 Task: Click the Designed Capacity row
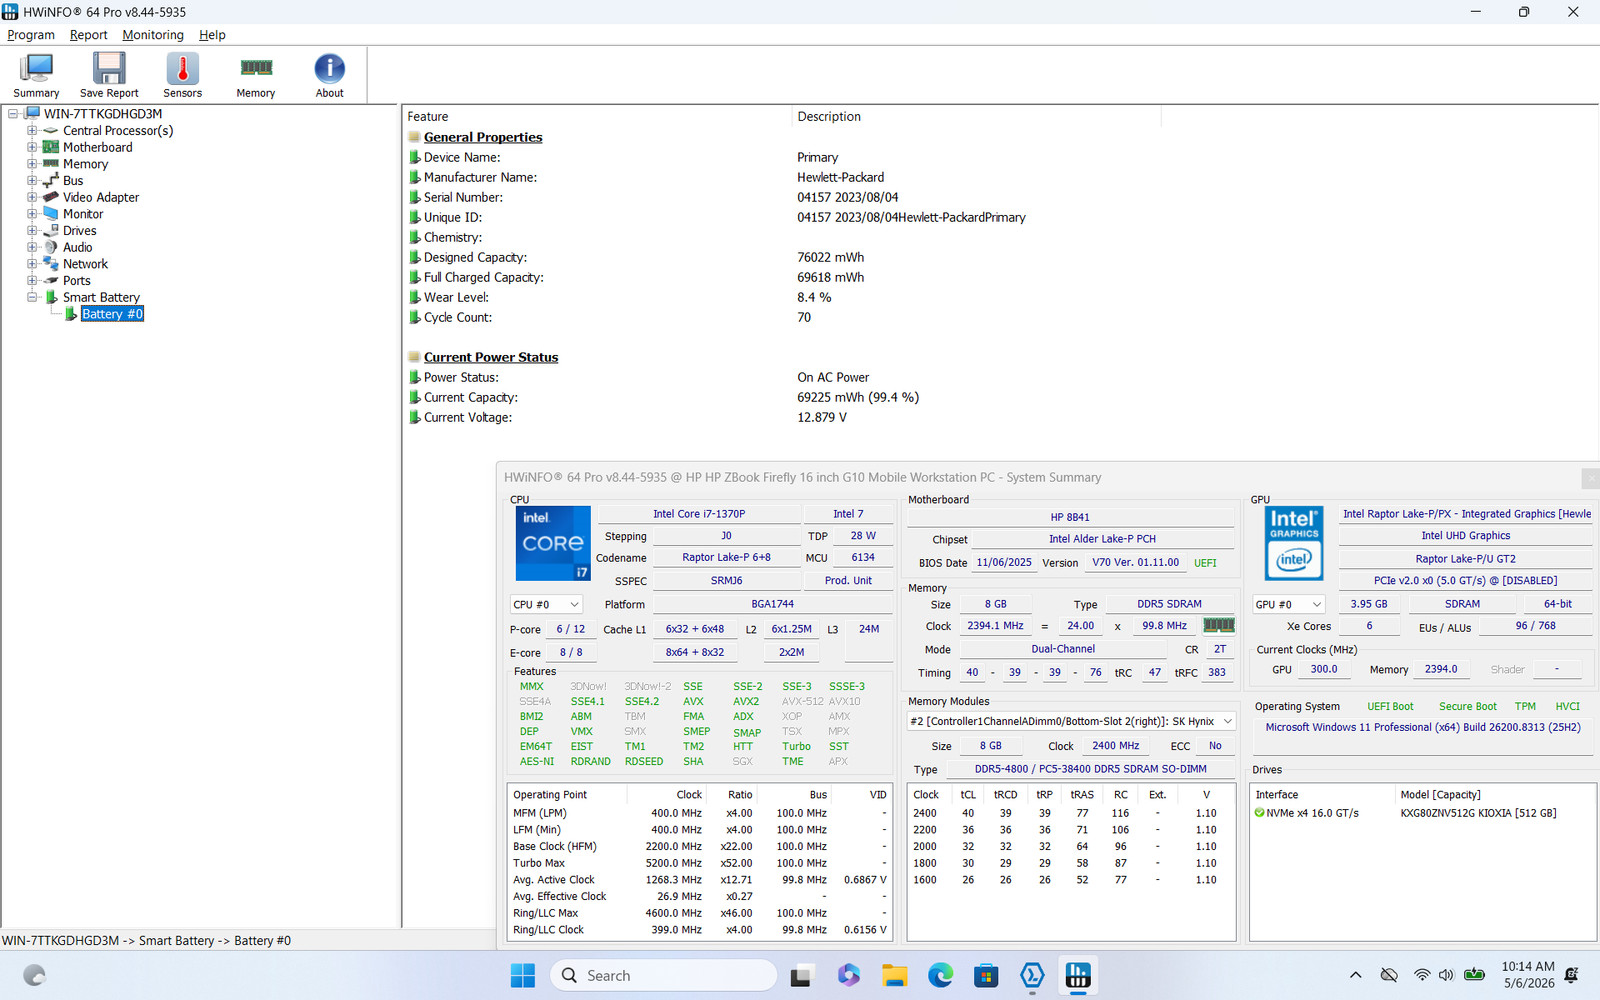coord(636,257)
